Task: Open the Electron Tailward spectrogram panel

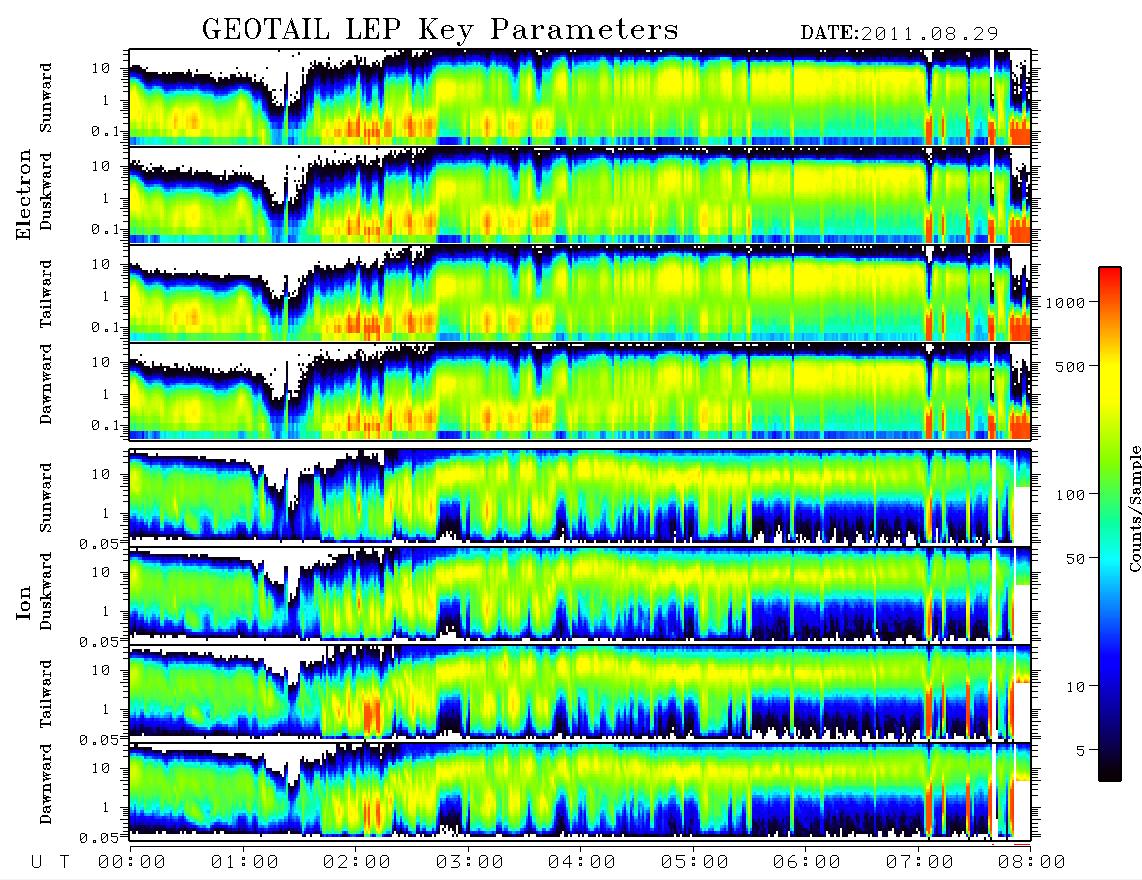Action: point(580,293)
